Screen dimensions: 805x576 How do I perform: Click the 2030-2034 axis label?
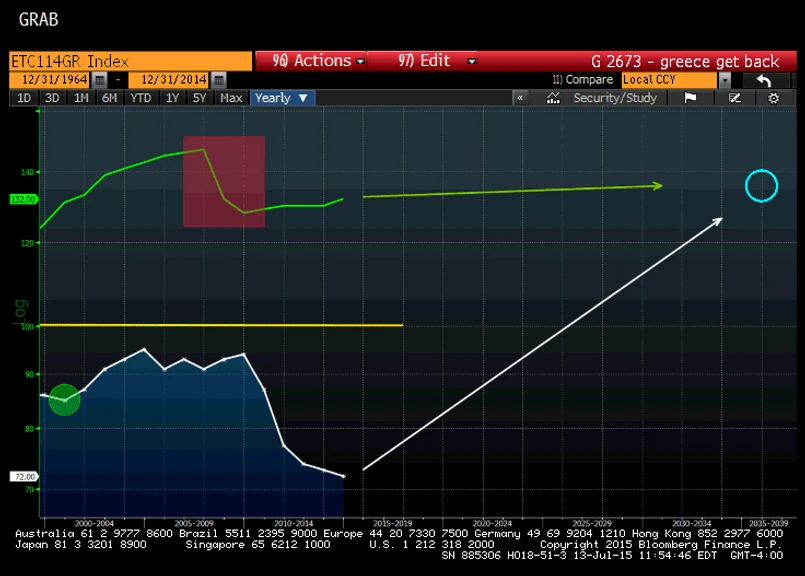tap(692, 523)
